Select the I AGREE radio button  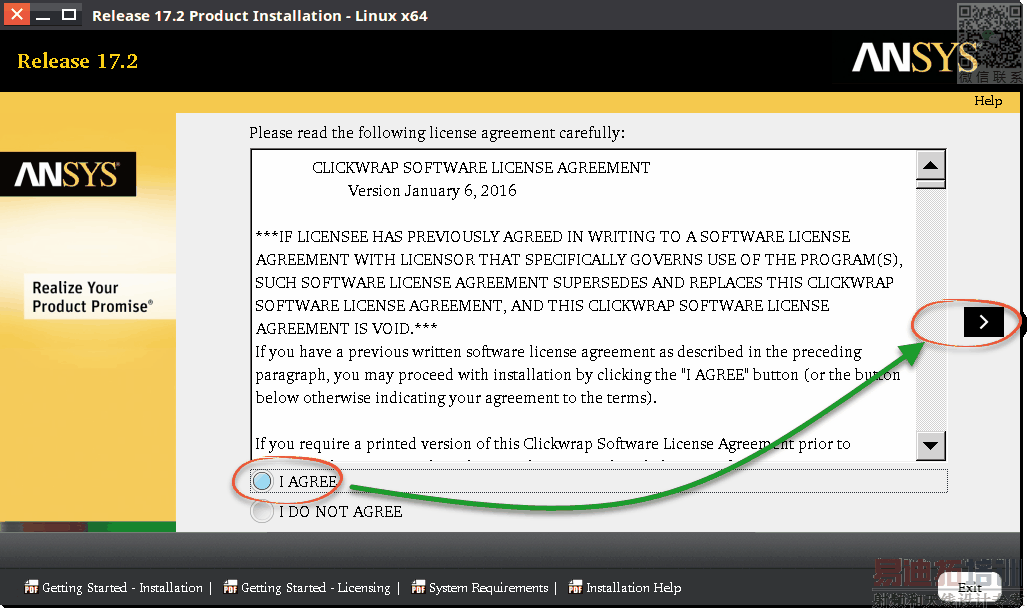click(x=262, y=482)
